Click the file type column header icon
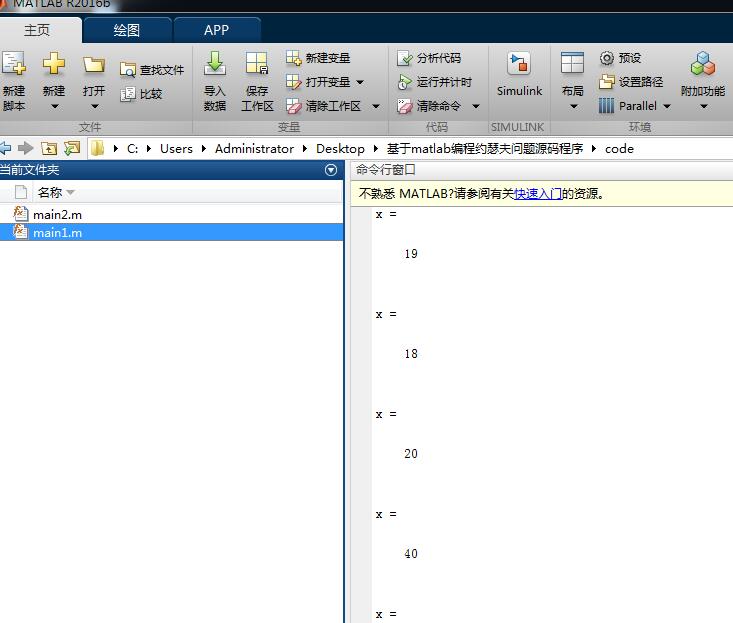 click(x=21, y=192)
